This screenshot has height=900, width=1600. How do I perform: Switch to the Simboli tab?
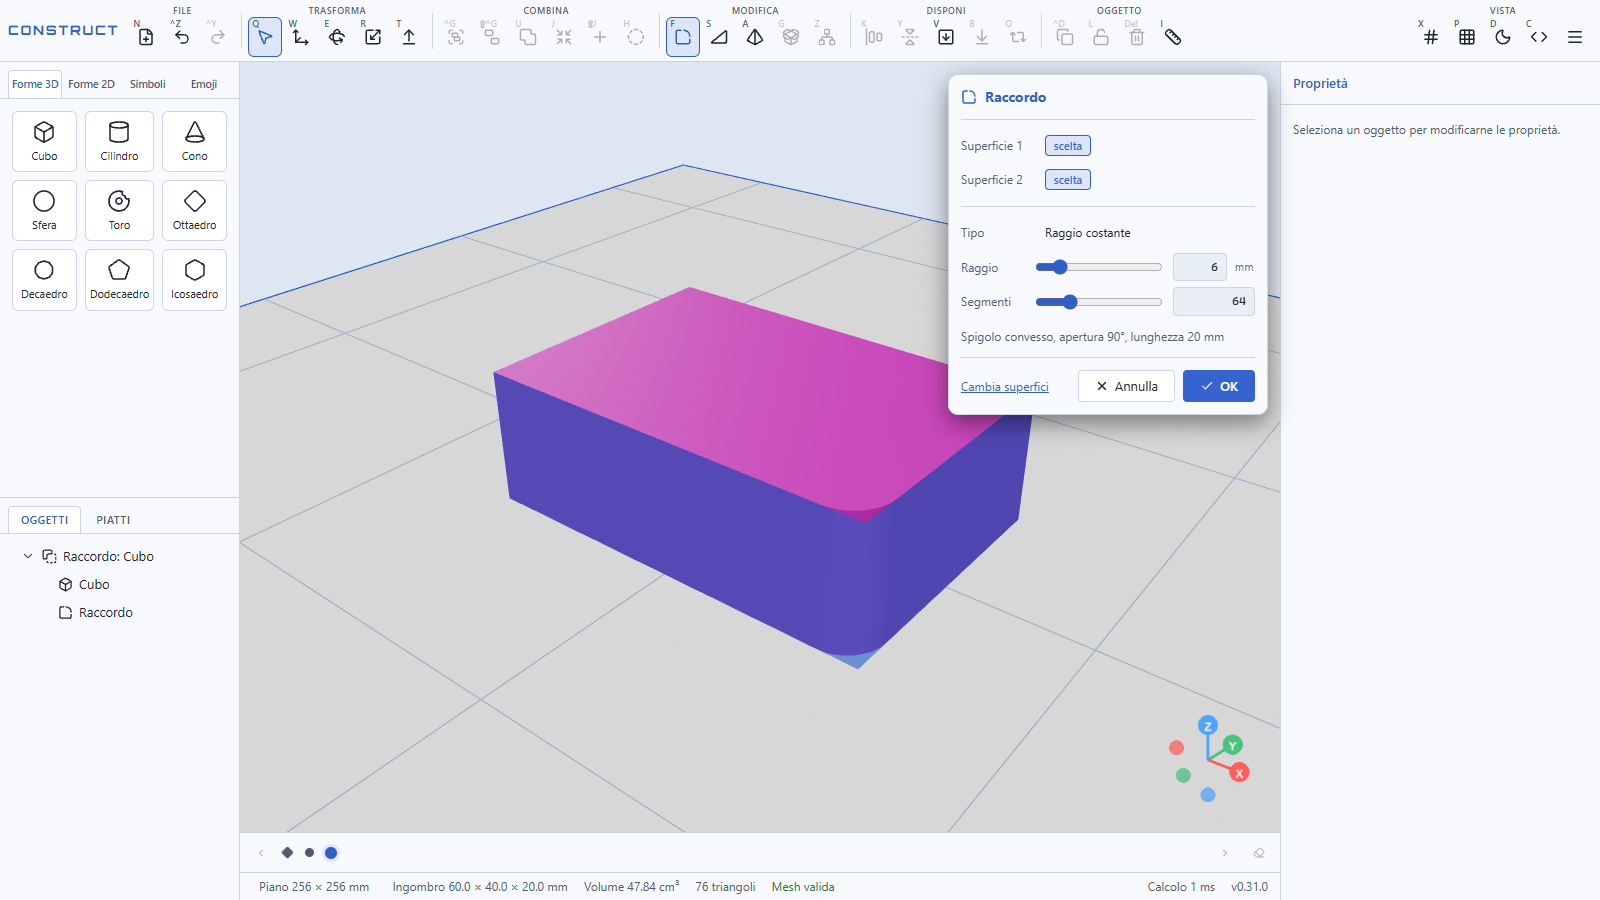[147, 84]
